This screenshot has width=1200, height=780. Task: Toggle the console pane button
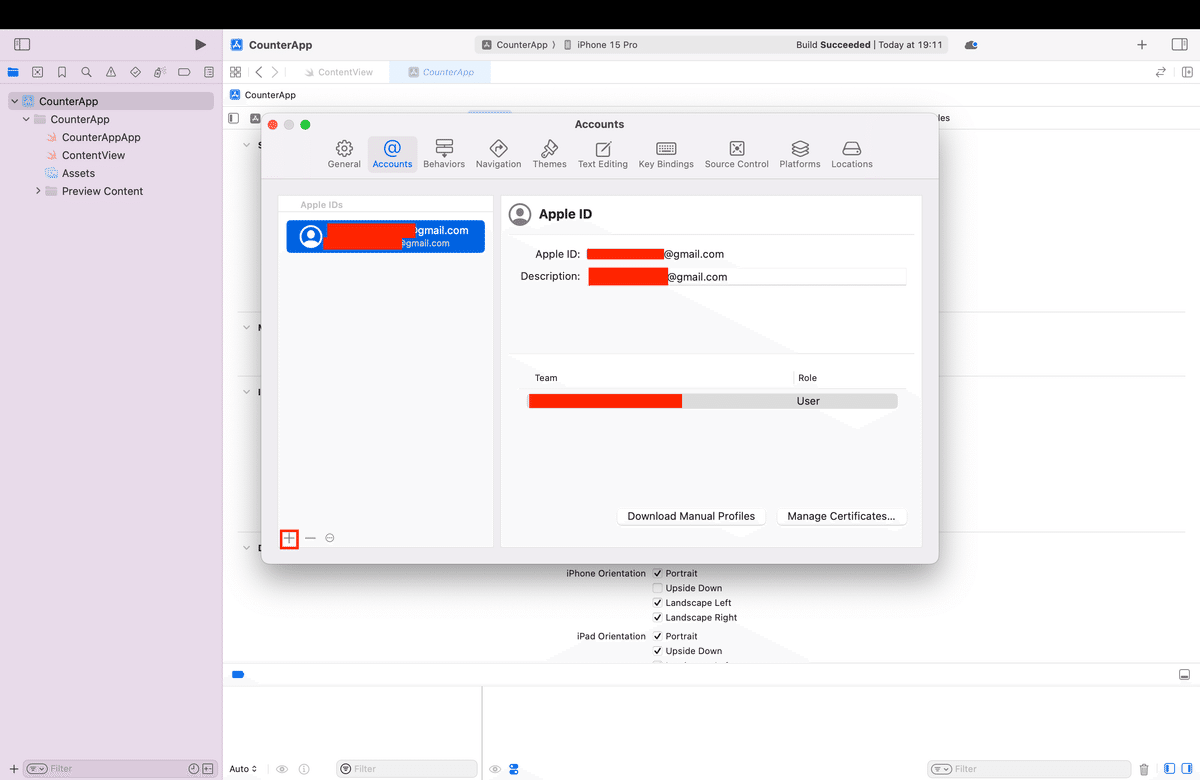[1187, 769]
